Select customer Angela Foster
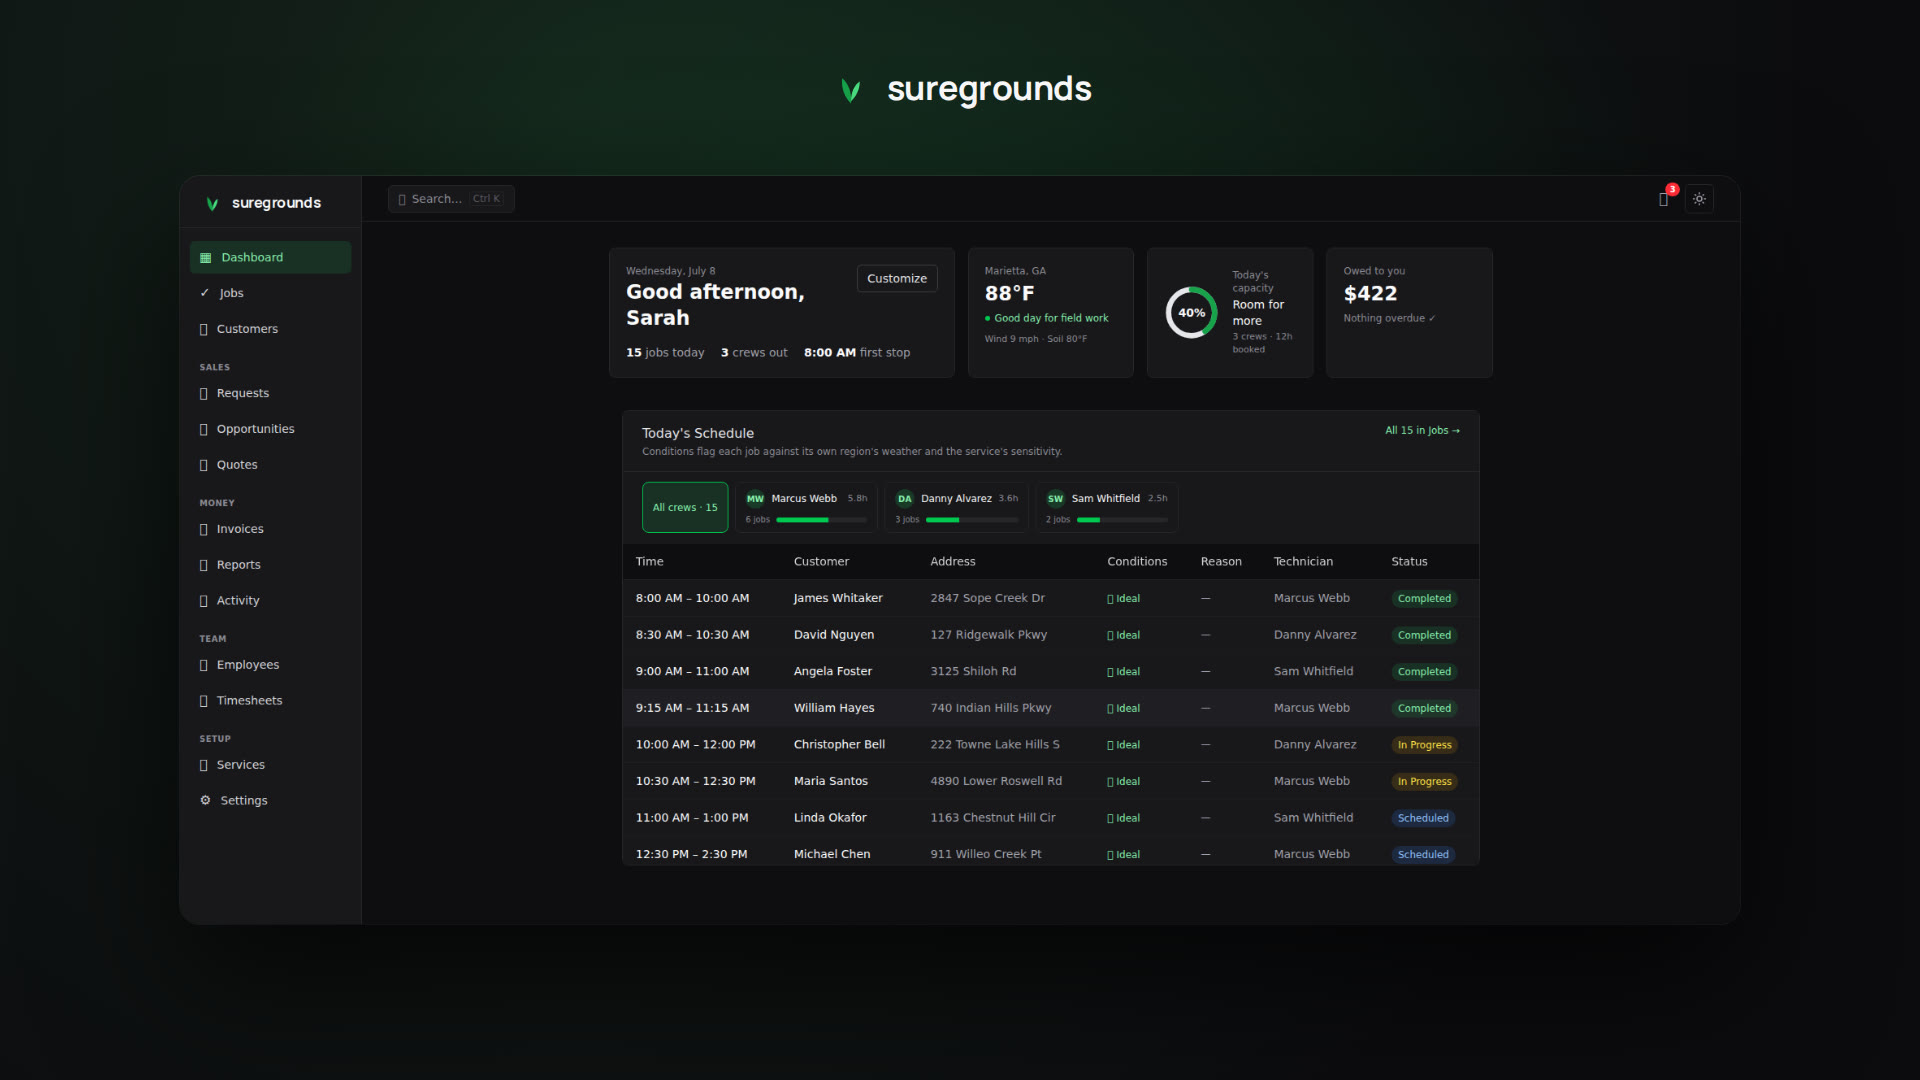 pyautogui.click(x=832, y=672)
